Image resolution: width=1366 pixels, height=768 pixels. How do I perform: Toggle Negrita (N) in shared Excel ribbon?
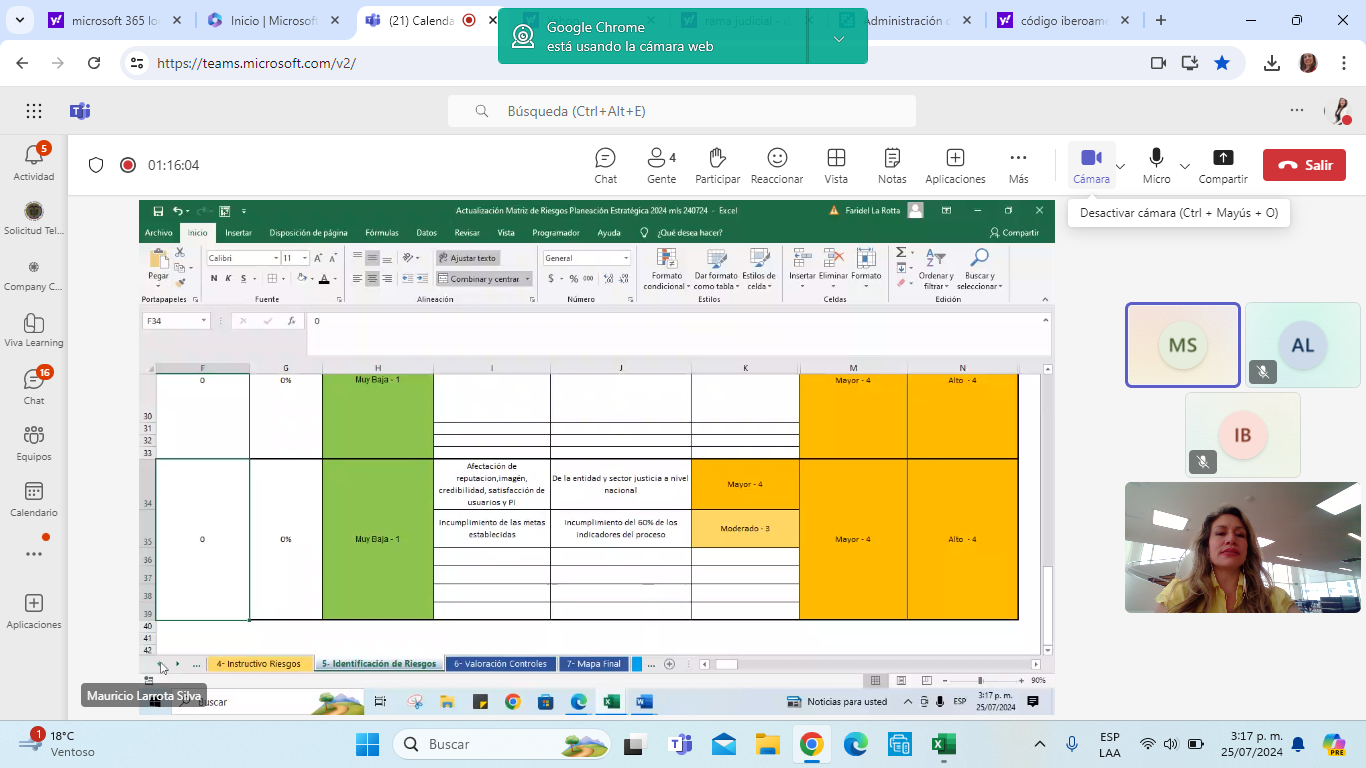click(x=215, y=279)
